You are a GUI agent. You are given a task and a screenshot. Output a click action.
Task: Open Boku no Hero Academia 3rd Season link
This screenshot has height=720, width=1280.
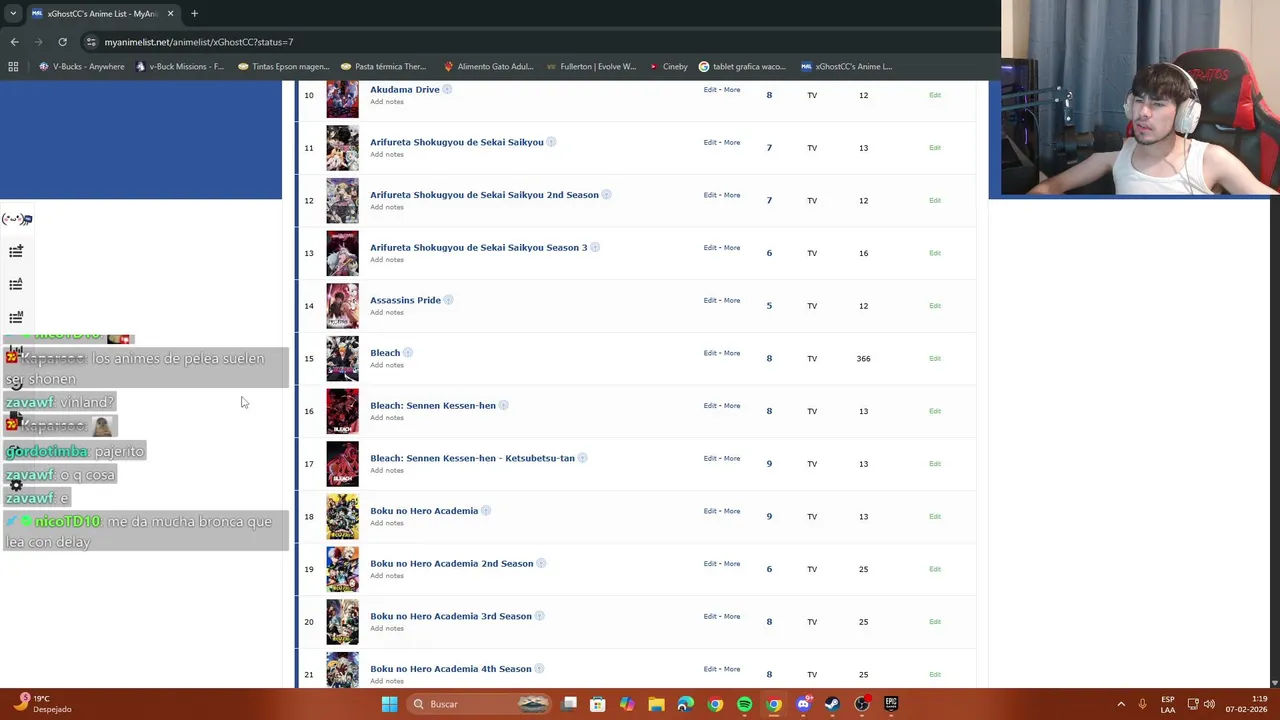pos(451,616)
